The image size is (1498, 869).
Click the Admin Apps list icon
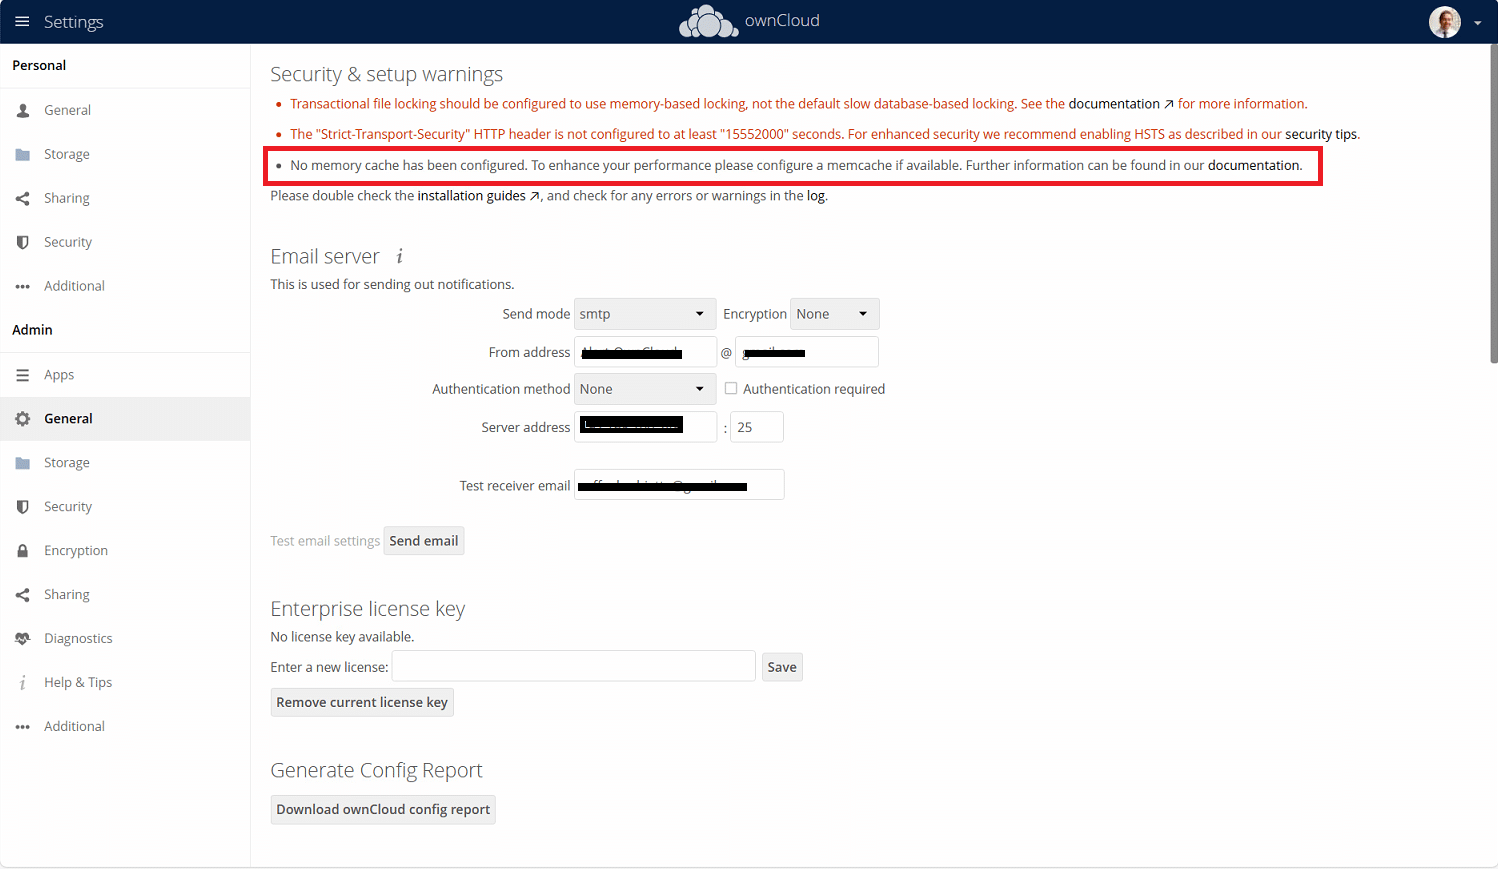23,375
